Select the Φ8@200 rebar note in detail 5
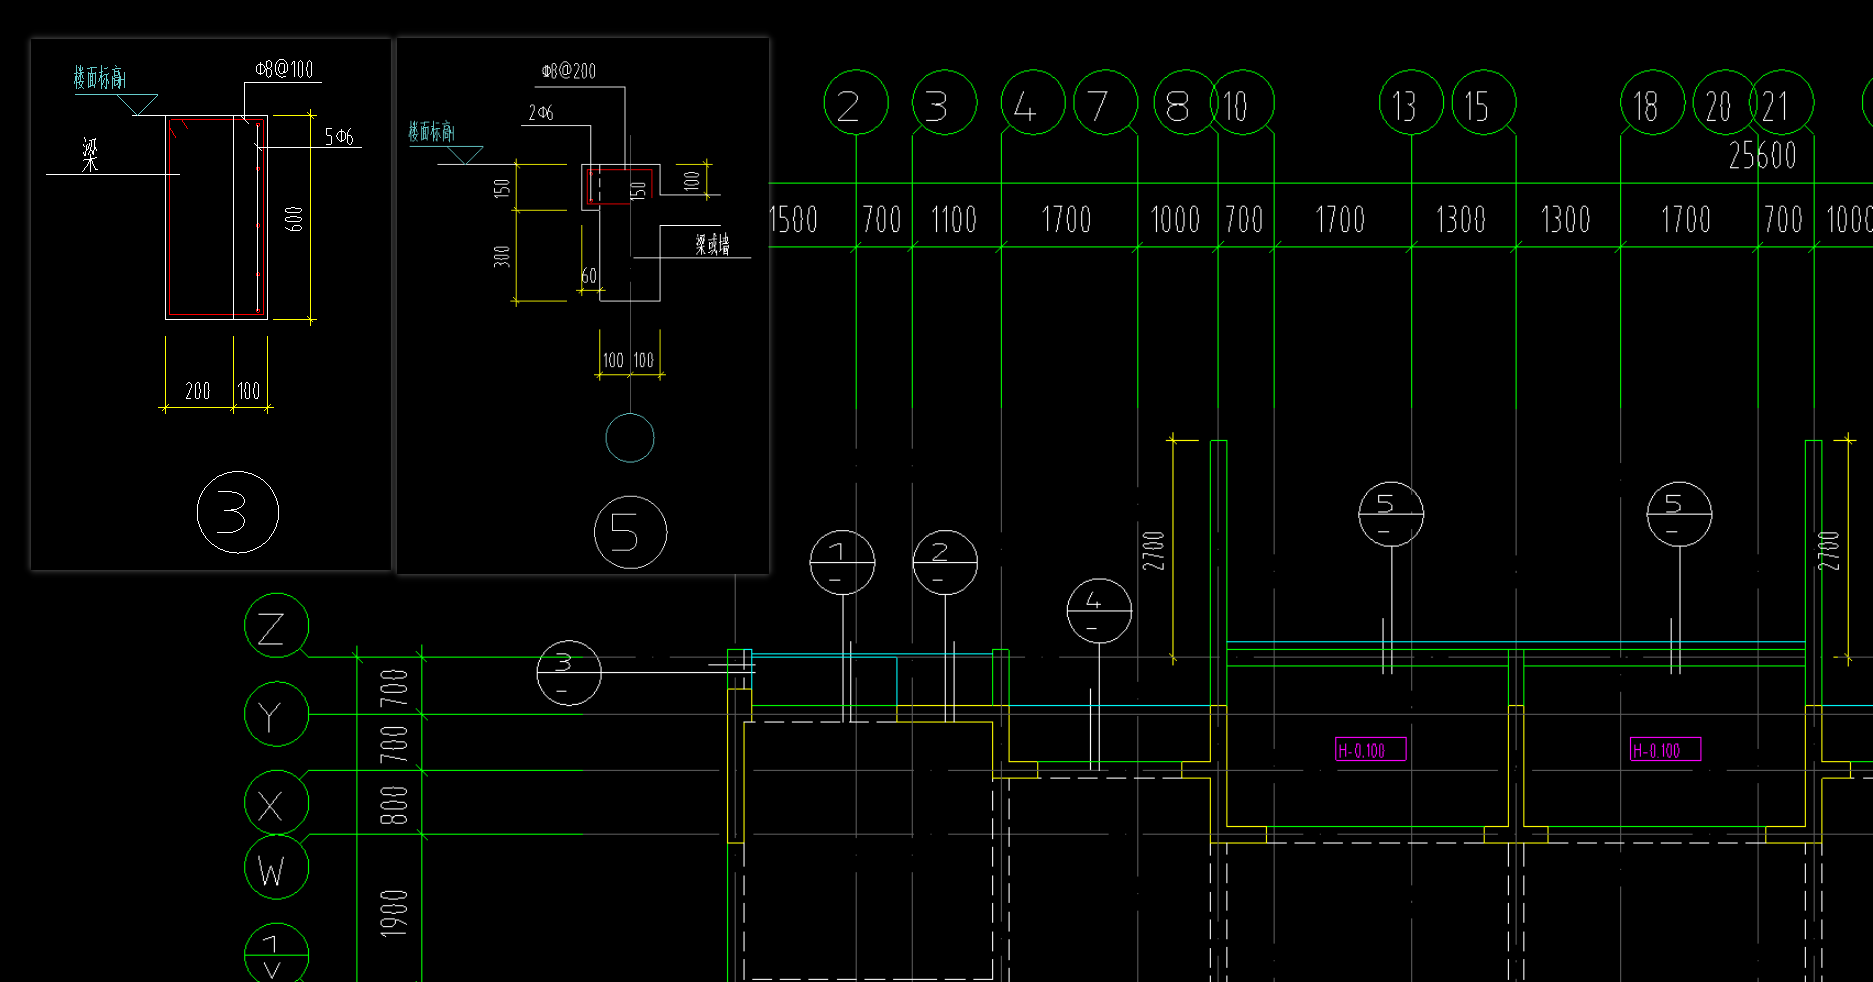 569,71
